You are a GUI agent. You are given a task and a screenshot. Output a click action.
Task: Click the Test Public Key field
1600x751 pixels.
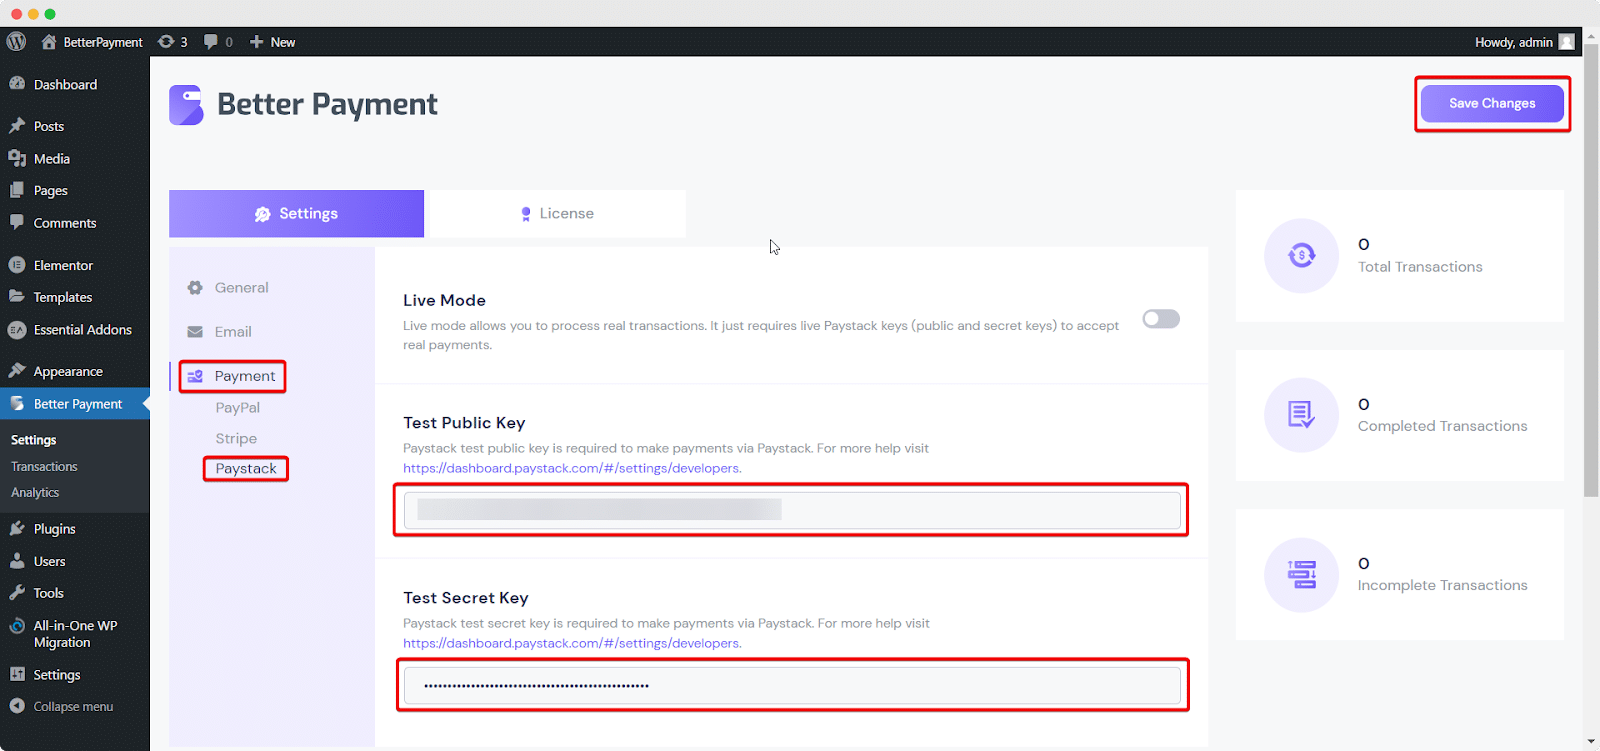[x=792, y=510]
